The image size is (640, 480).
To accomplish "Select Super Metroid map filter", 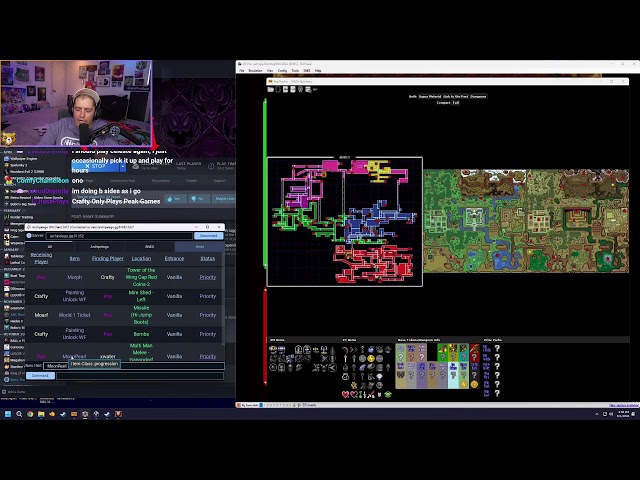I will pyautogui.click(x=430, y=97).
